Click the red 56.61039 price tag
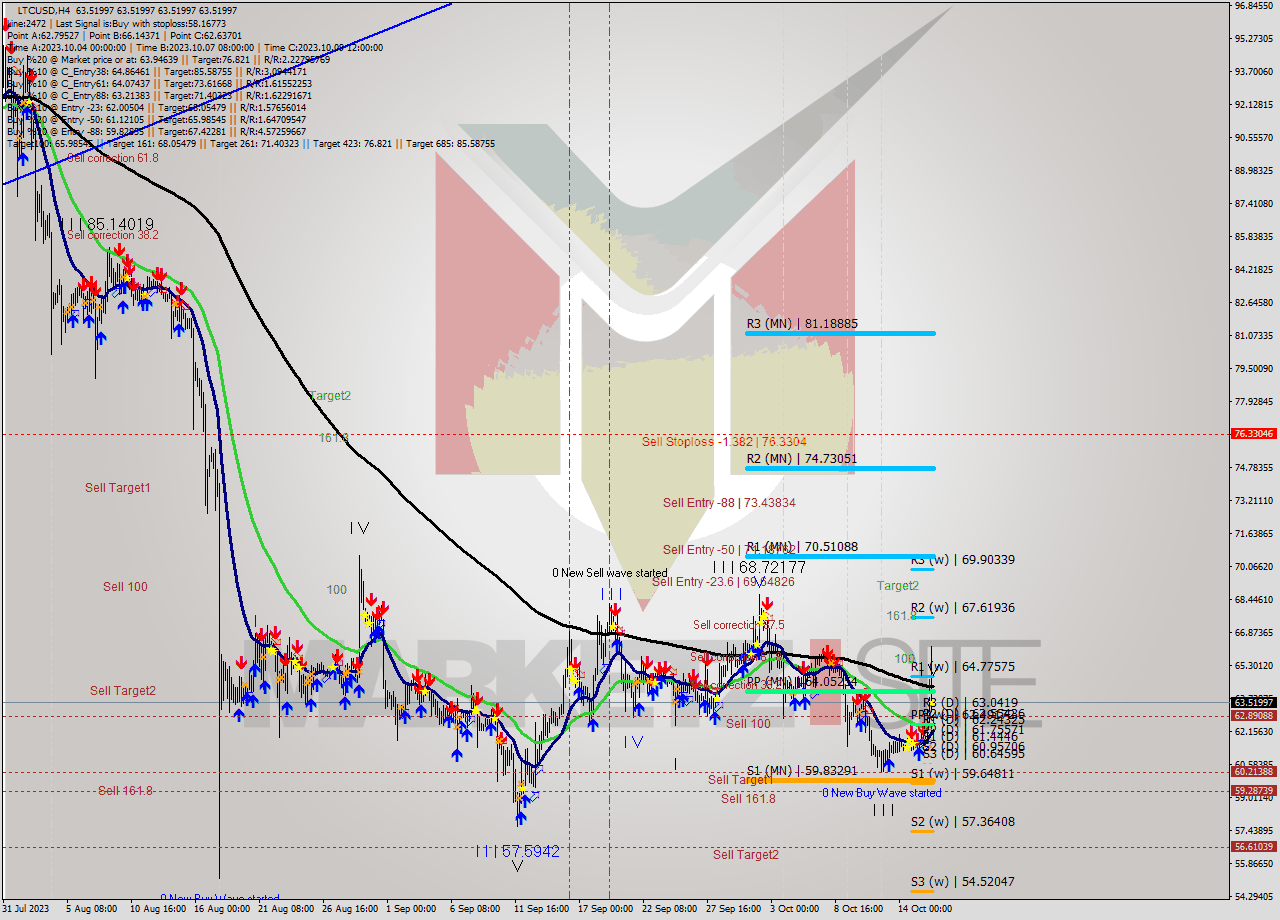Image resolution: width=1280 pixels, height=920 pixels. tap(1253, 846)
